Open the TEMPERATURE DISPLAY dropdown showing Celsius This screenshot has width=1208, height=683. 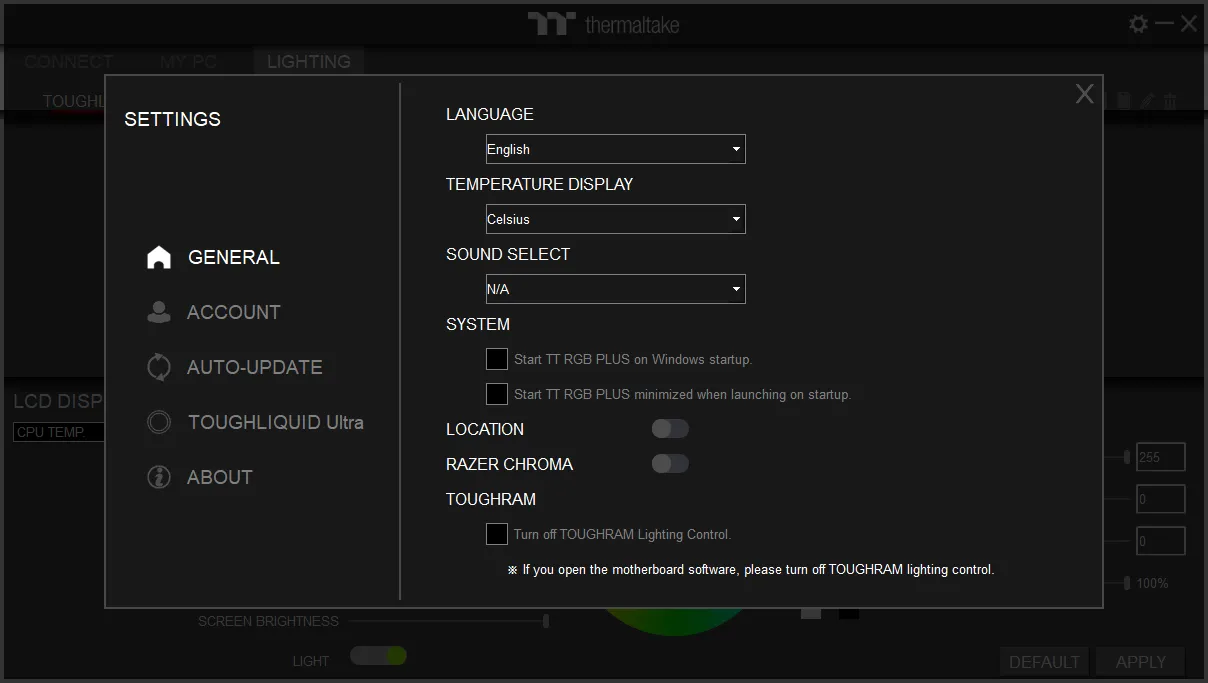point(616,219)
